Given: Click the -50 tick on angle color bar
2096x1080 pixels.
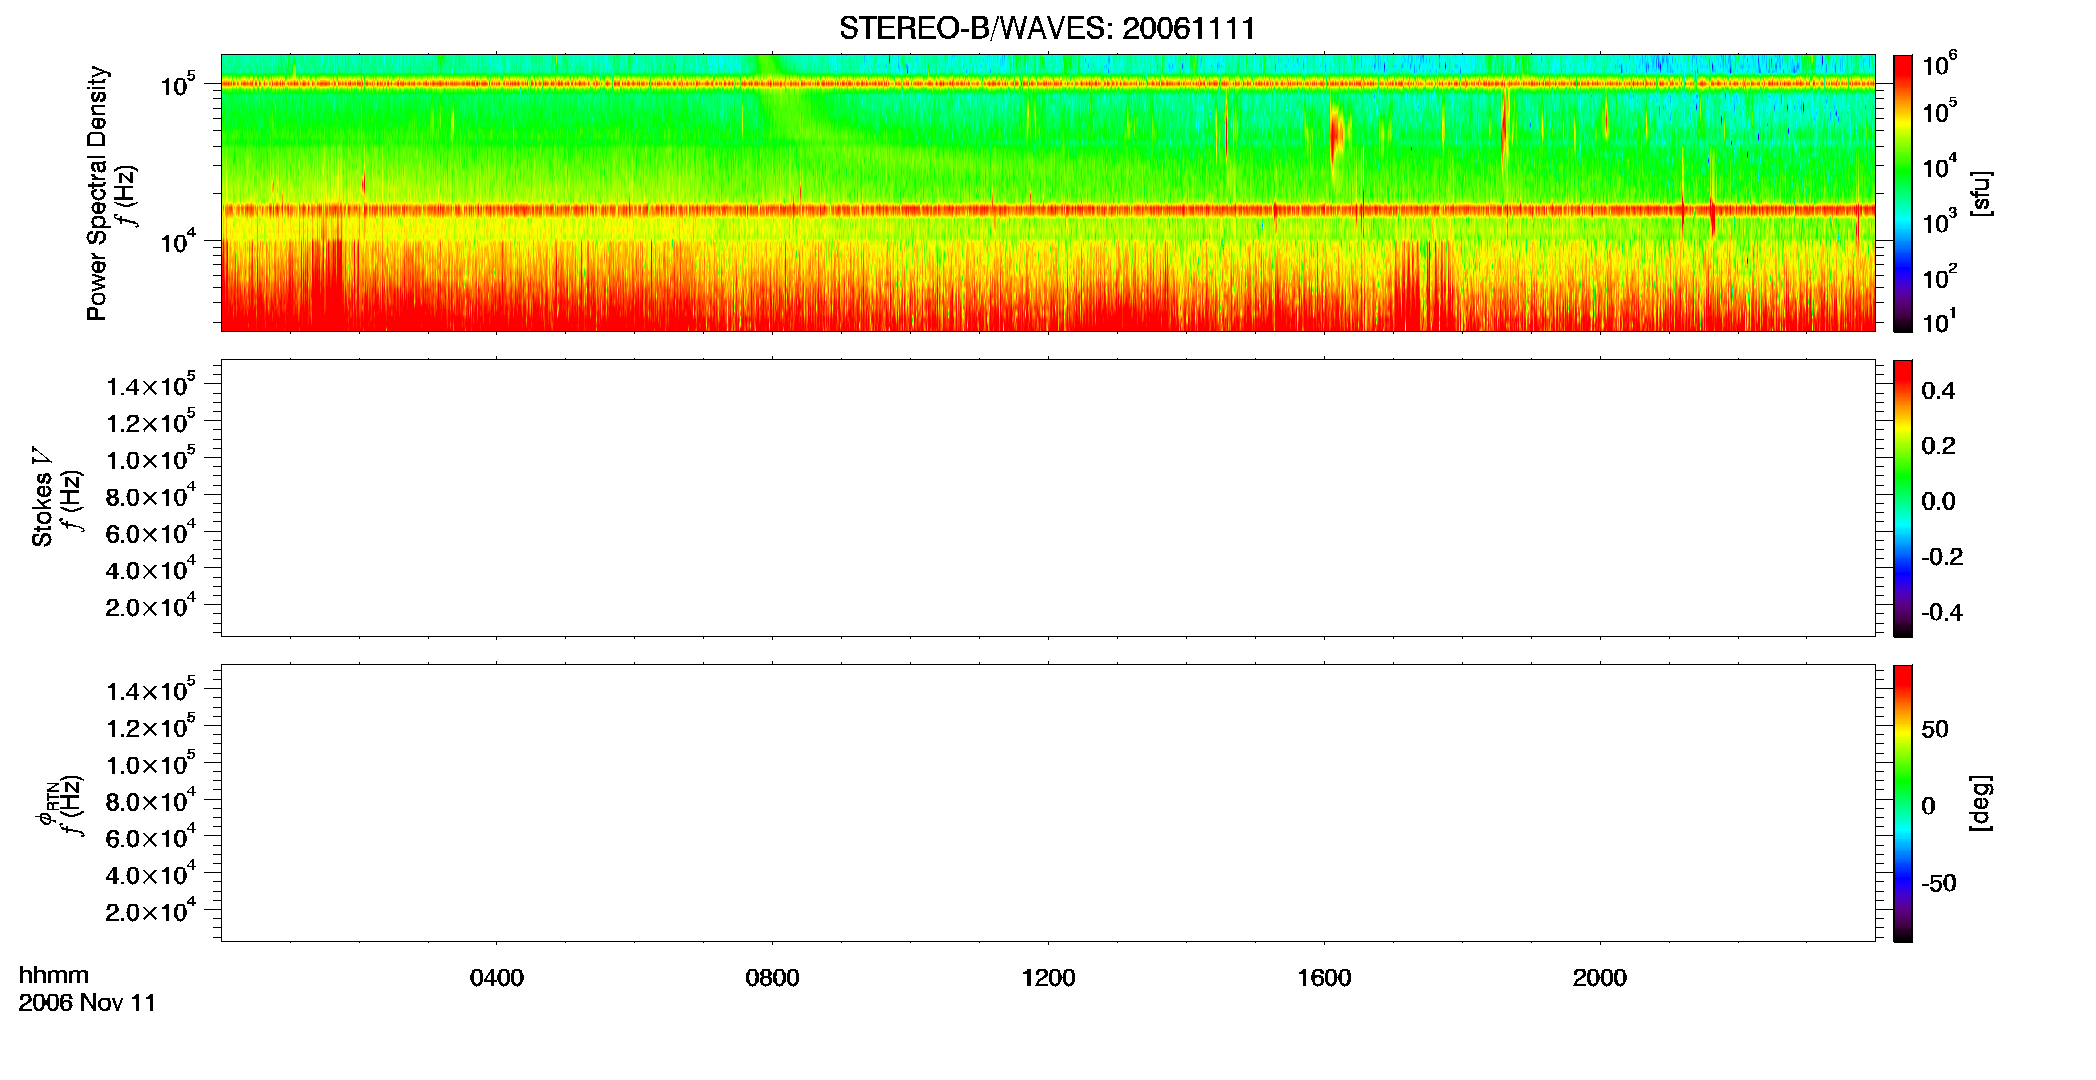Looking at the screenshot, I should pyautogui.click(x=1938, y=884).
